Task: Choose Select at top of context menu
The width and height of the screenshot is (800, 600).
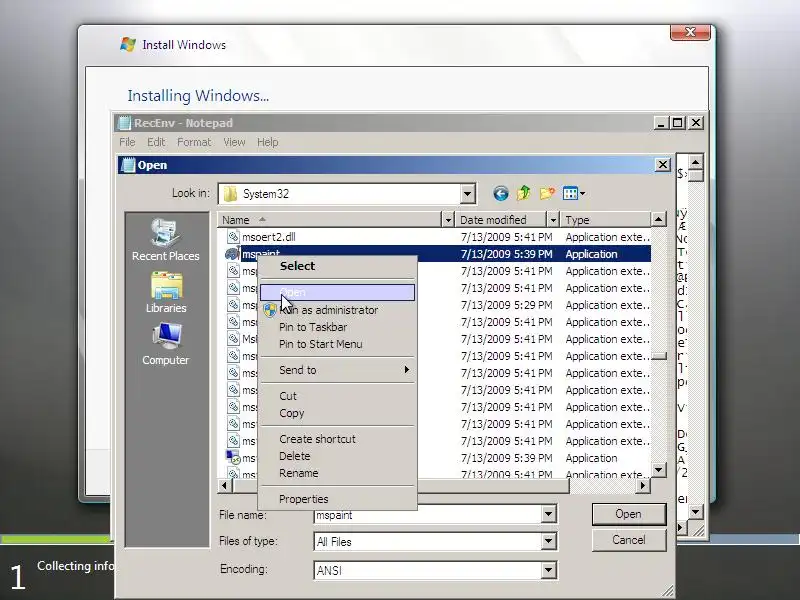Action: point(337,266)
